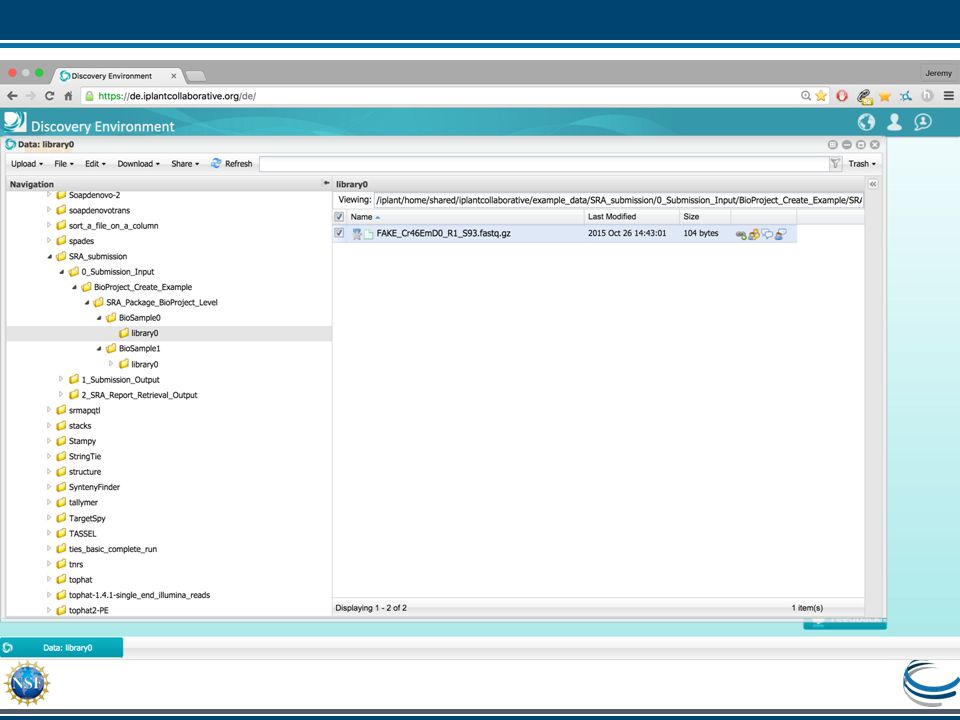Image resolution: width=960 pixels, height=720 pixels.
Task: Click the browser forward arrow
Action: click(31, 96)
